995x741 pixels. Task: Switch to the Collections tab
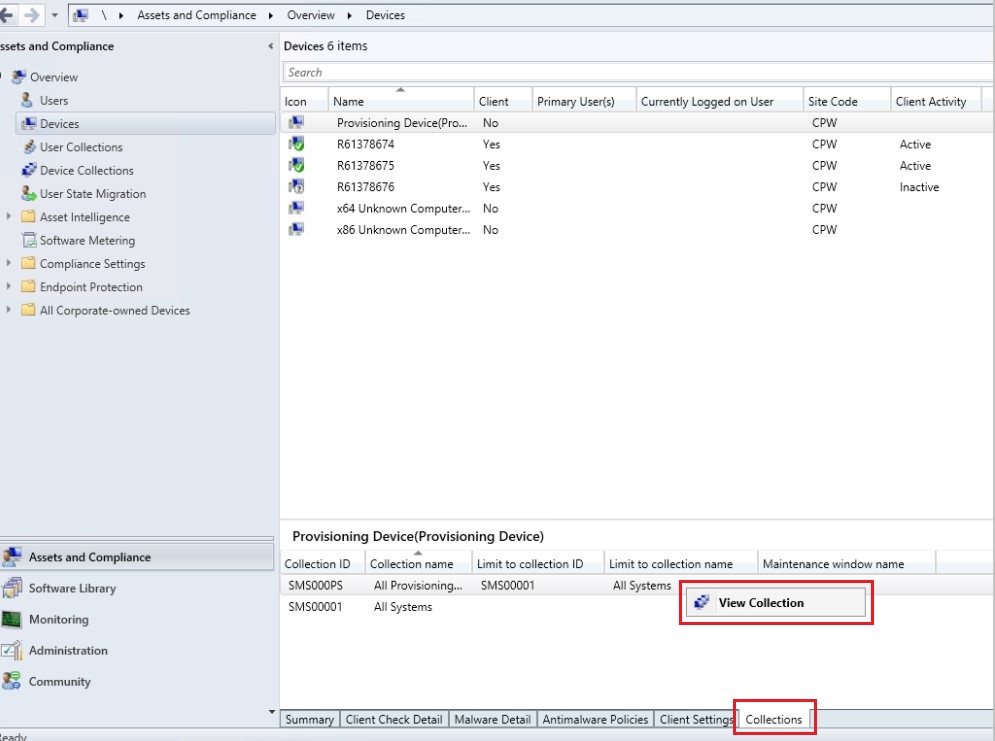click(774, 719)
